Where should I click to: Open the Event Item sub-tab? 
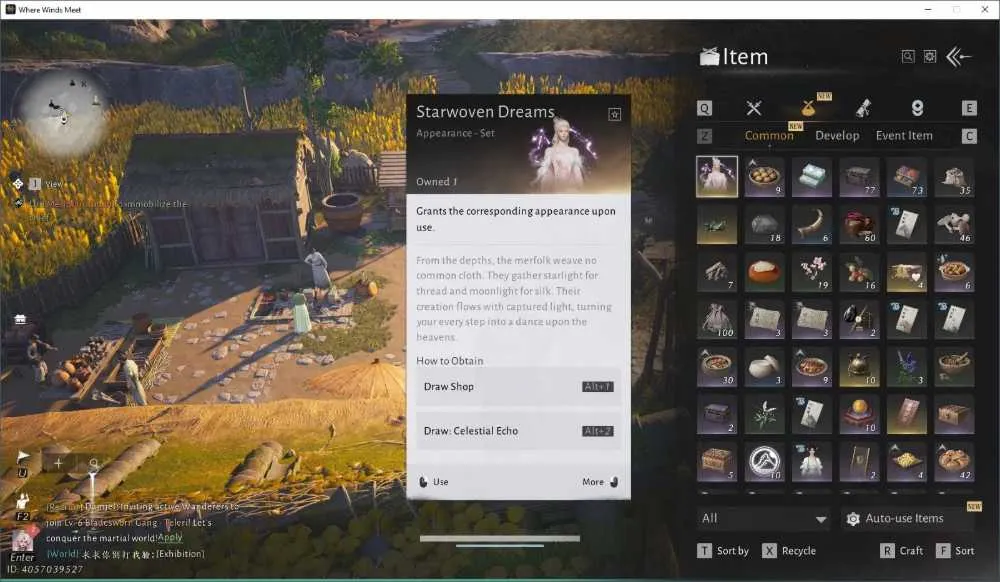coord(904,136)
